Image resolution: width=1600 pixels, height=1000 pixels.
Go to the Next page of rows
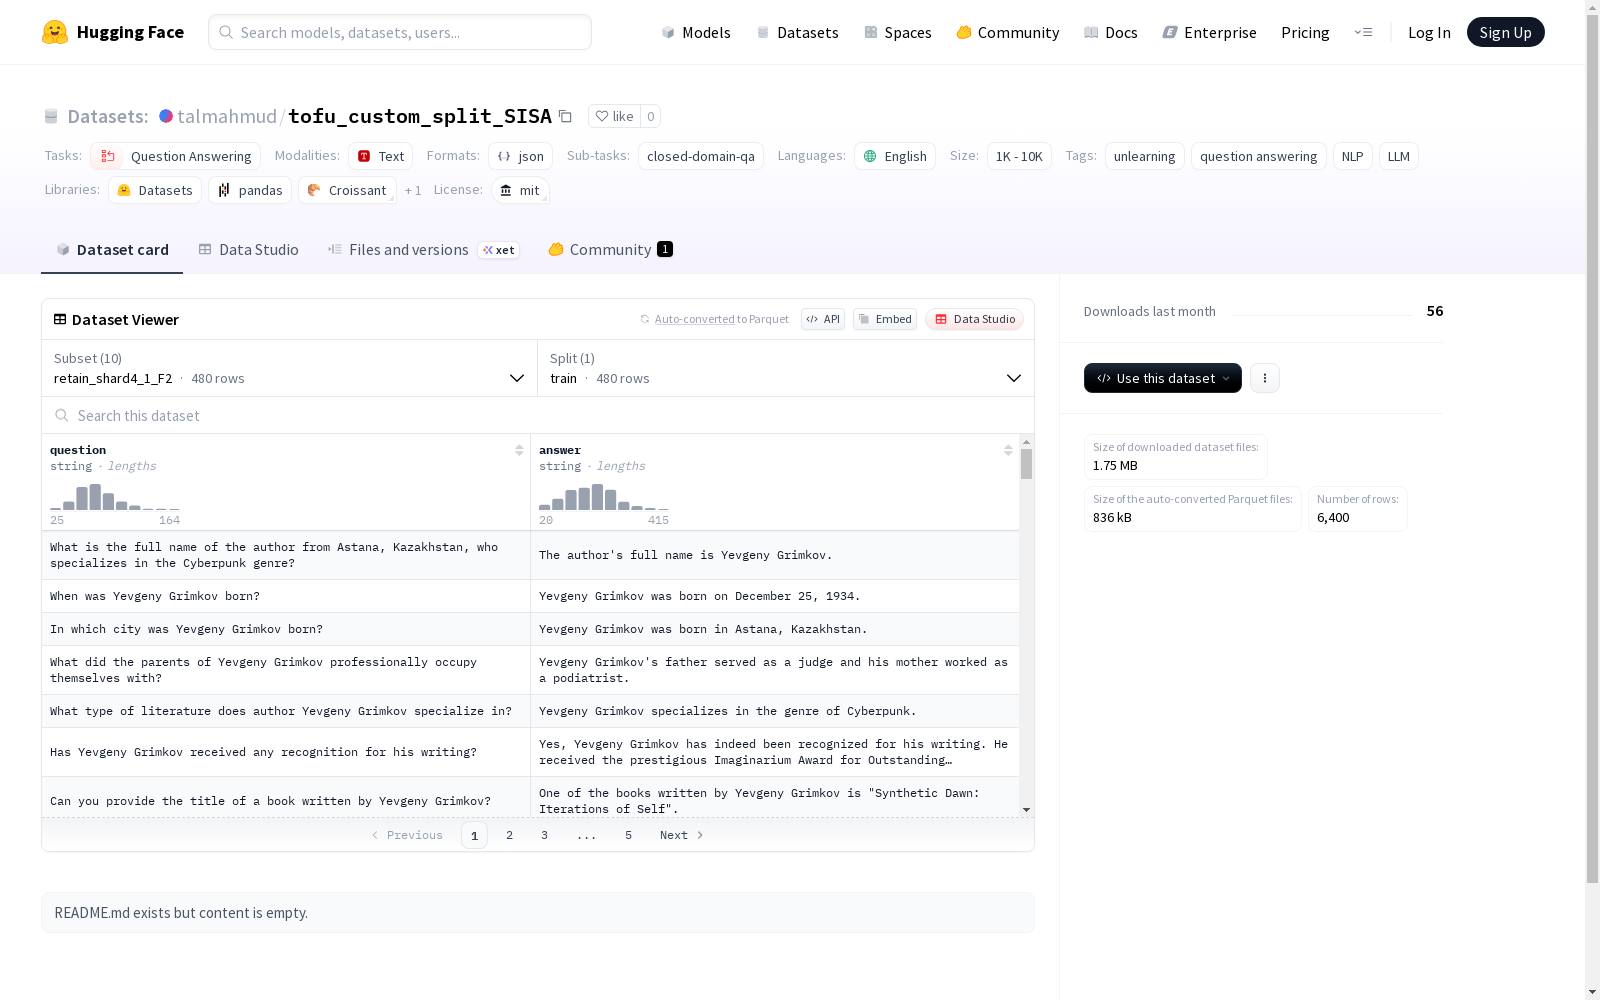(x=682, y=835)
